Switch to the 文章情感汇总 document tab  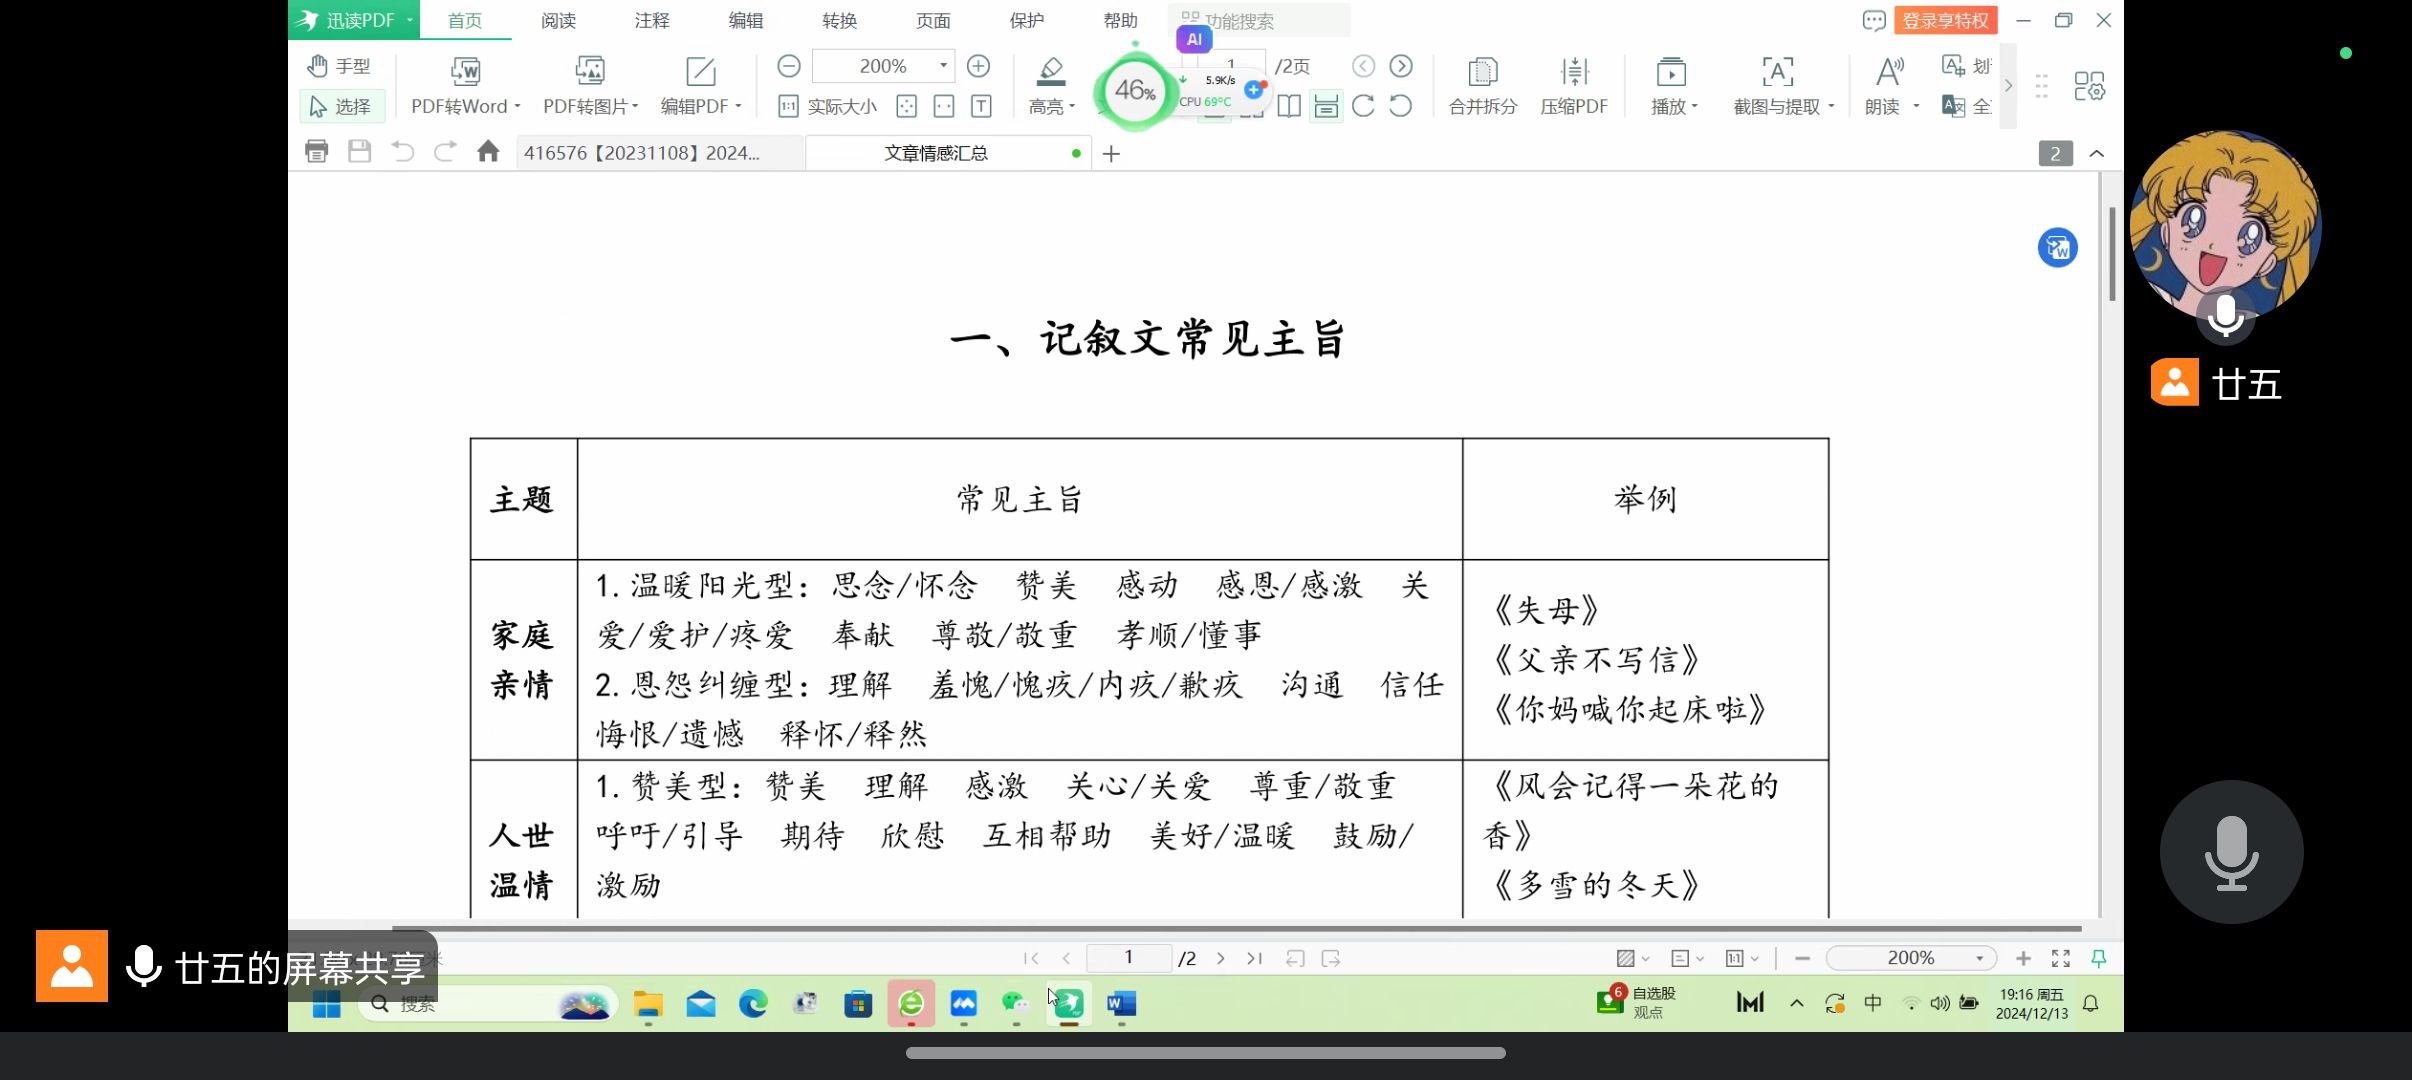pyautogui.click(x=936, y=153)
